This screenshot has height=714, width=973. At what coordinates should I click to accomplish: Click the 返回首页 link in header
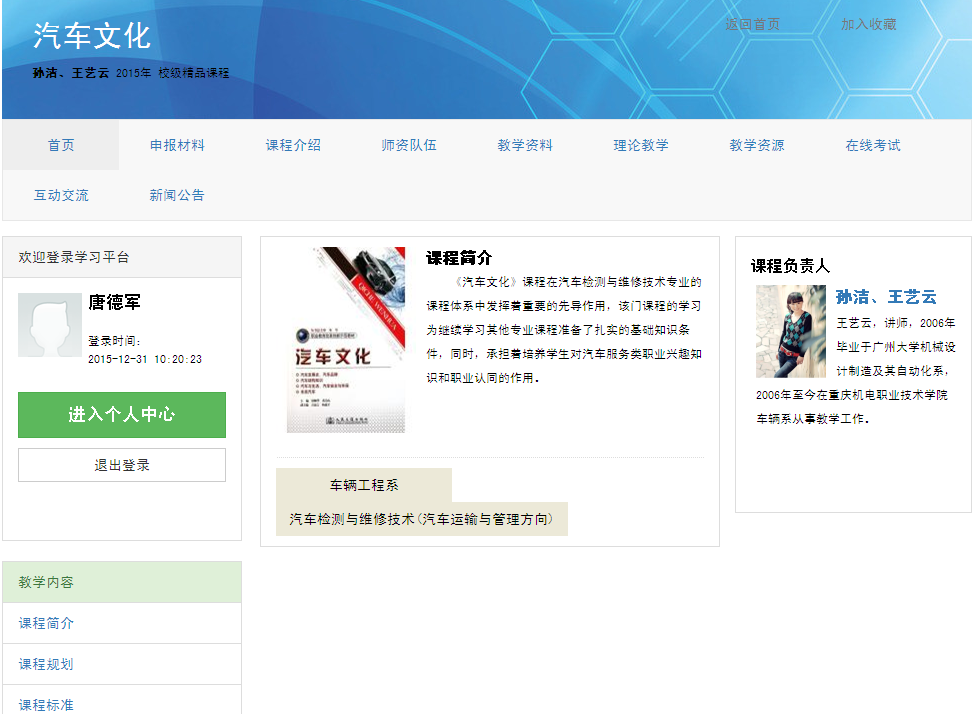coord(752,24)
